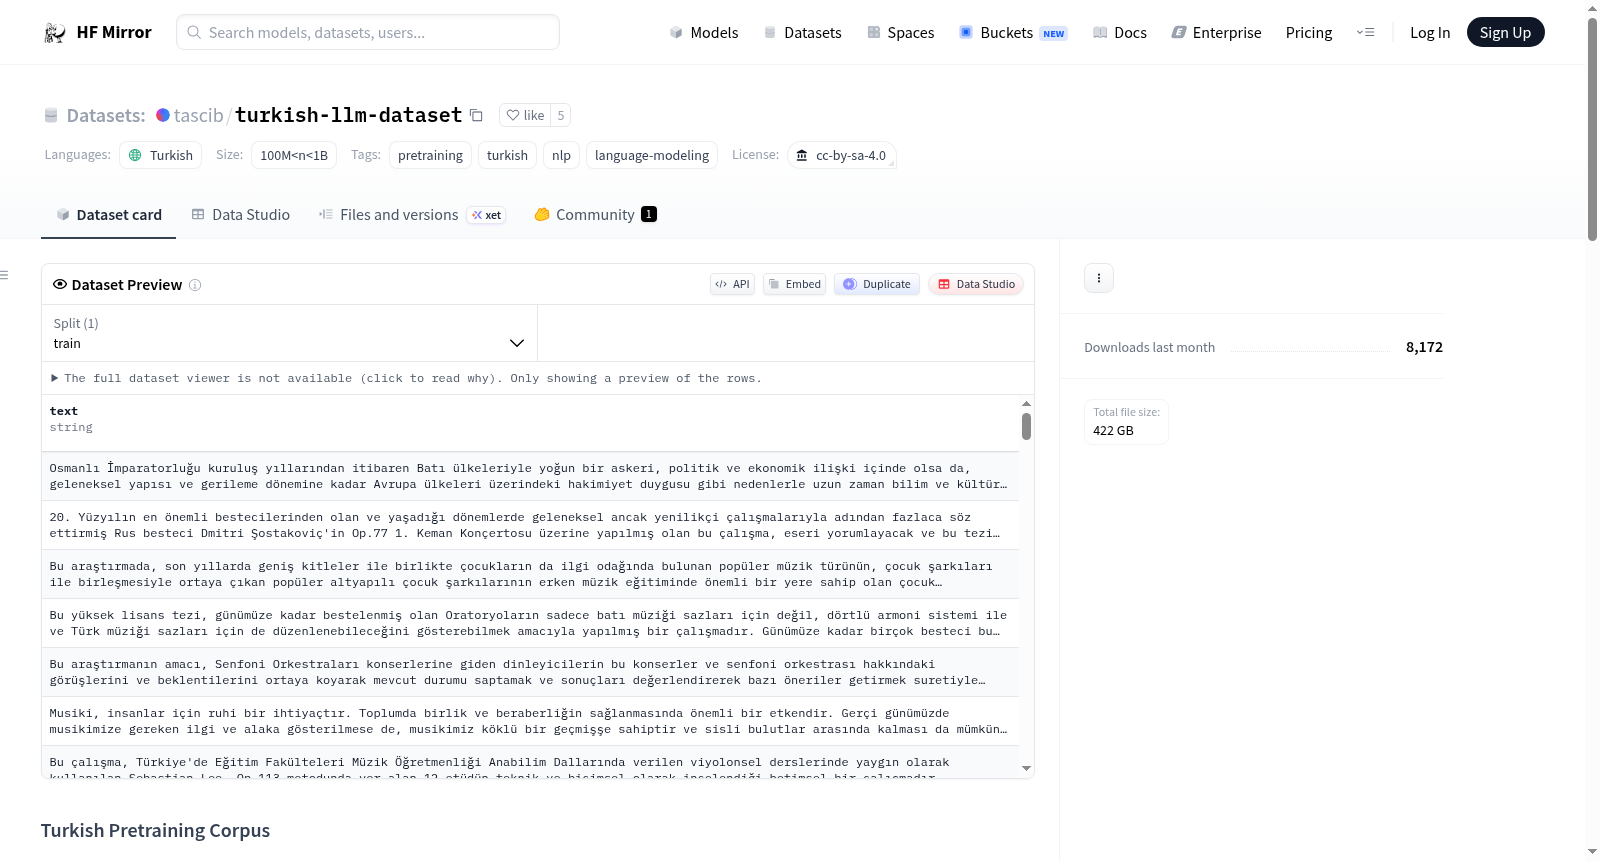Click the left edge table-of-contents icon
Viewport: 1600px width, 861px height.
pyautogui.click(x=5, y=275)
